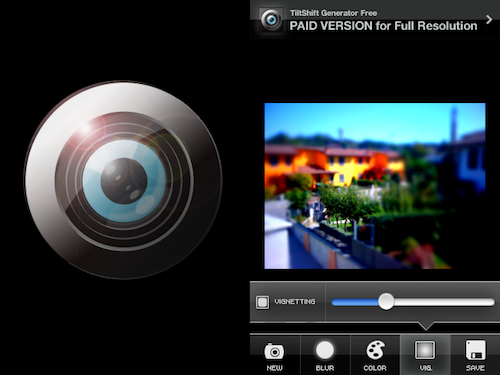Click the SAVE text label in the bottom bar
The width and height of the screenshot is (500, 375).
coord(475,368)
